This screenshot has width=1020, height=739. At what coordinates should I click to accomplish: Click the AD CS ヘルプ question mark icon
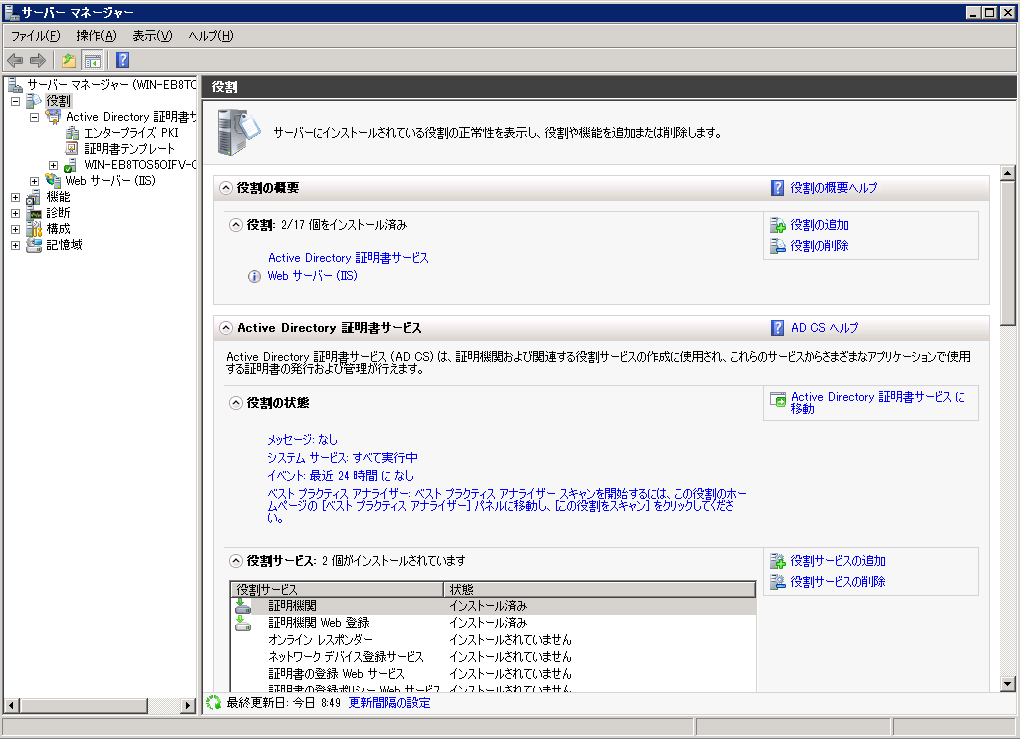click(x=777, y=328)
